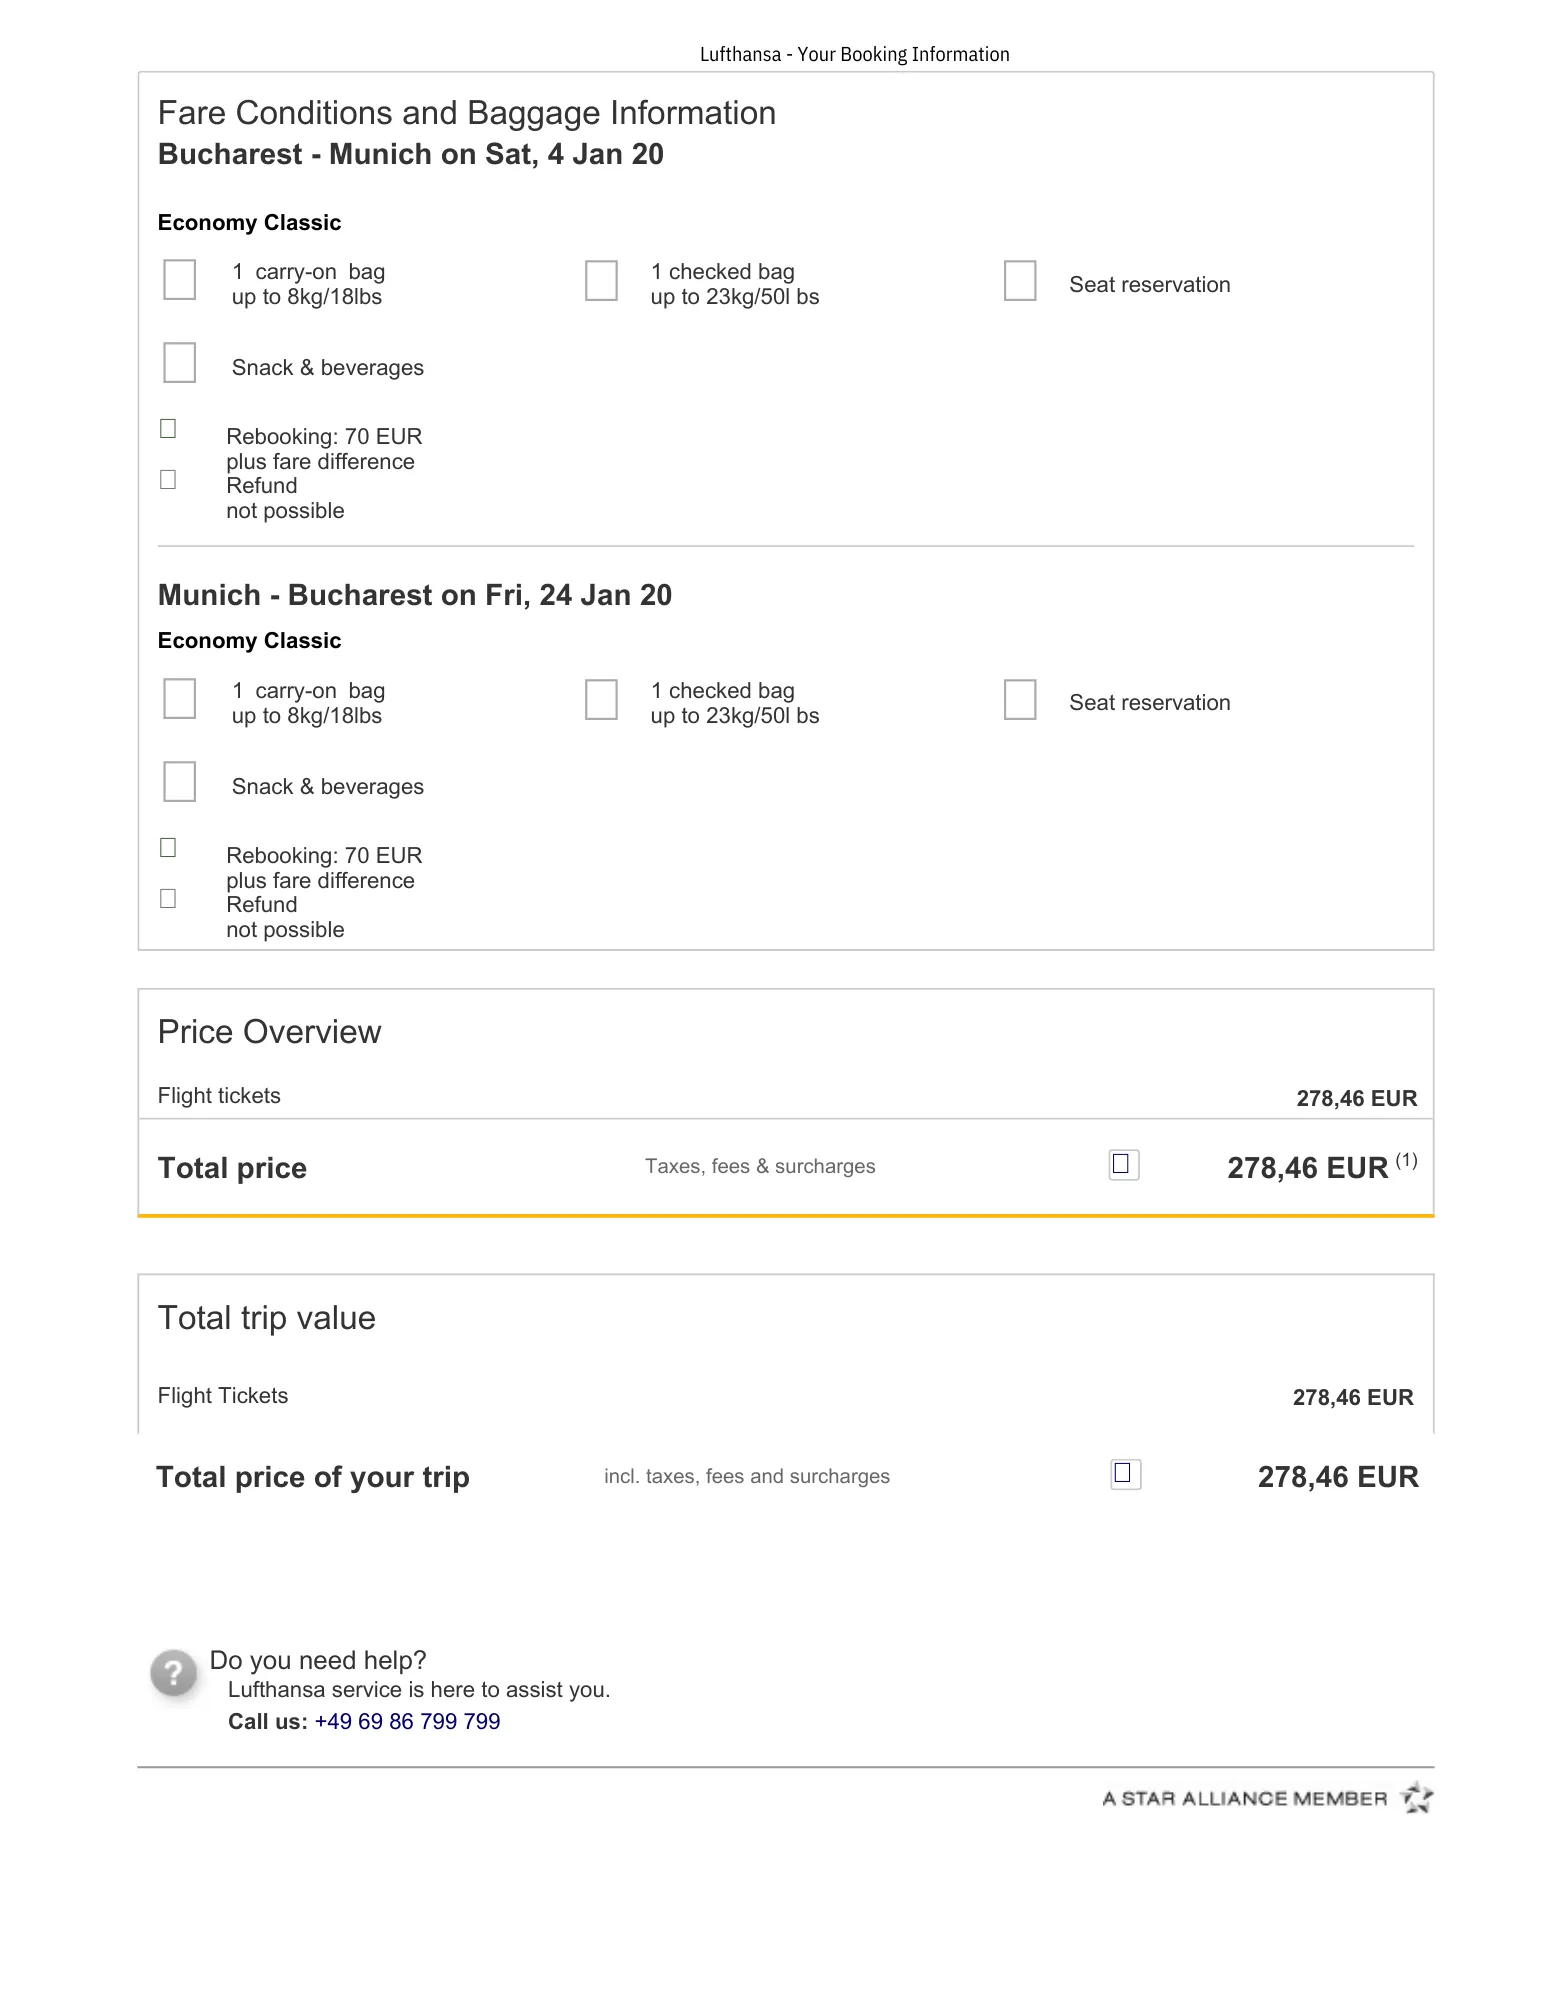Click the outbound Snack & beverages icon box
Viewport: 1545px width, 2000px height.
(x=180, y=362)
